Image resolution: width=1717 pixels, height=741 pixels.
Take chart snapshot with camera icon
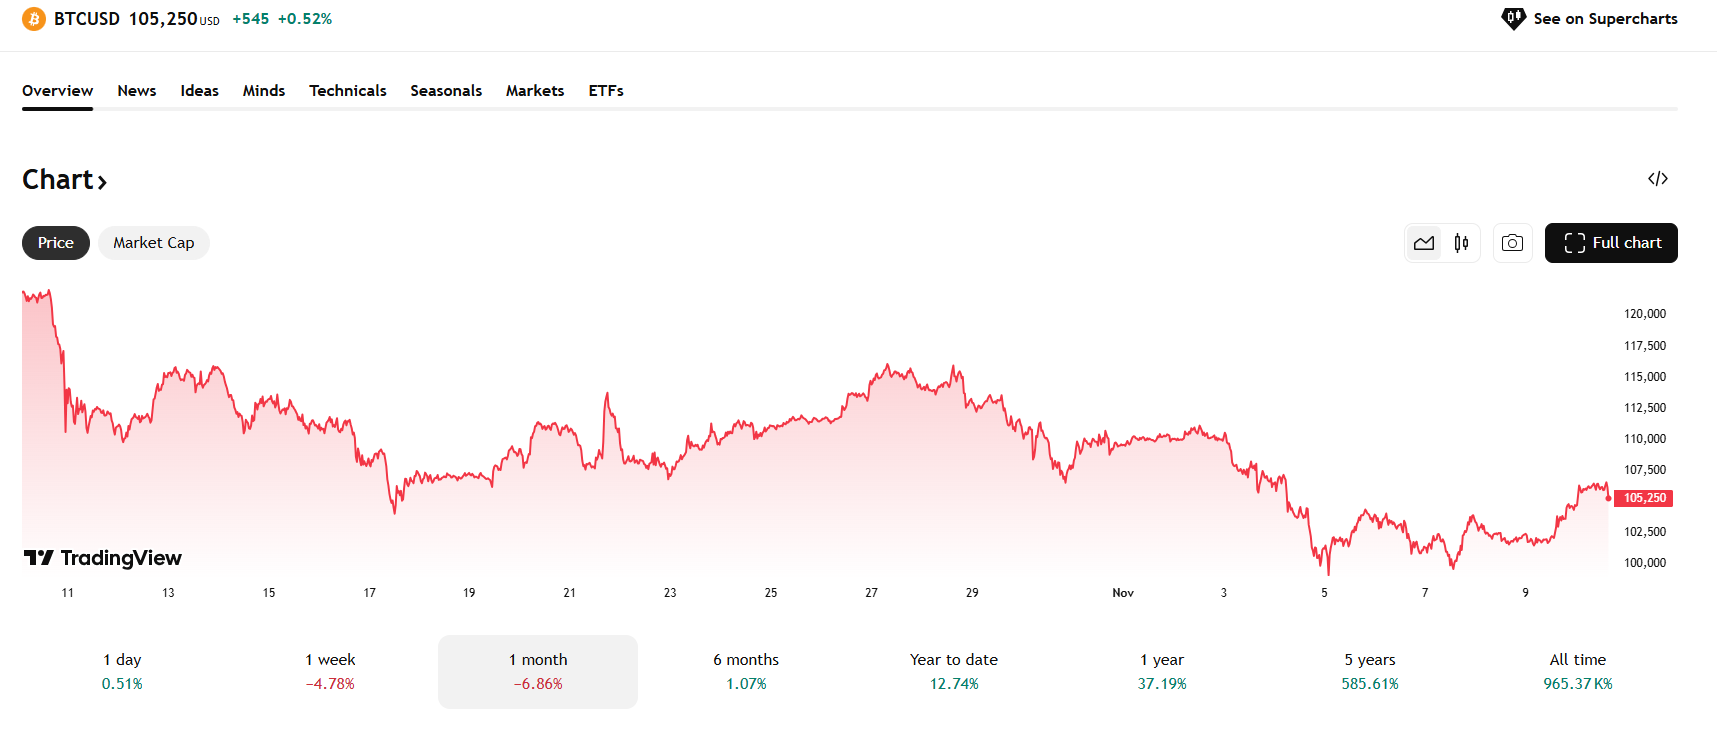pyautogui.click(x=1512, y=243)
